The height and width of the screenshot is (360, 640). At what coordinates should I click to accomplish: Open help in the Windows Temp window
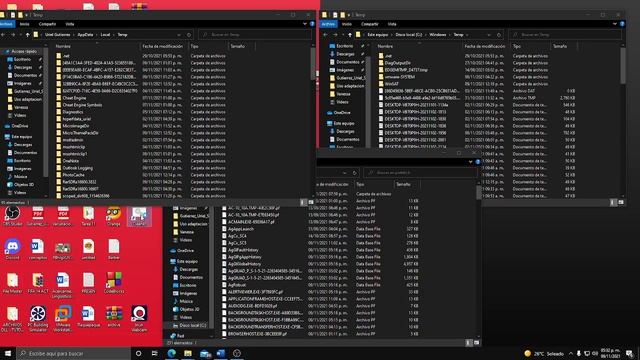tap(622, 24)
